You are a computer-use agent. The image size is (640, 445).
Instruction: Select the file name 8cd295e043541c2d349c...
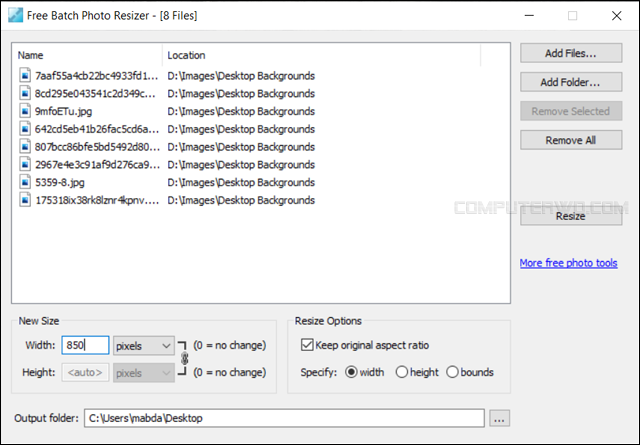[95, 93]
